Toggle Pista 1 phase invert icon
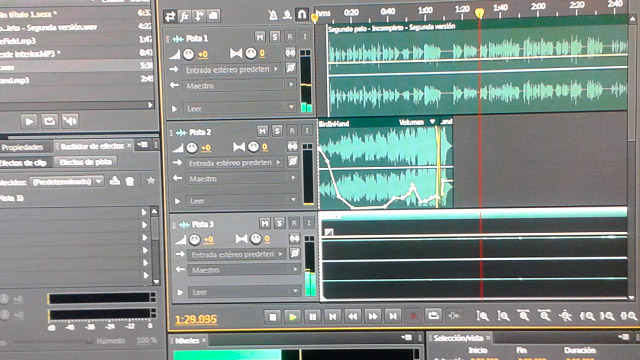640x360 pixels. coord(291,68)
